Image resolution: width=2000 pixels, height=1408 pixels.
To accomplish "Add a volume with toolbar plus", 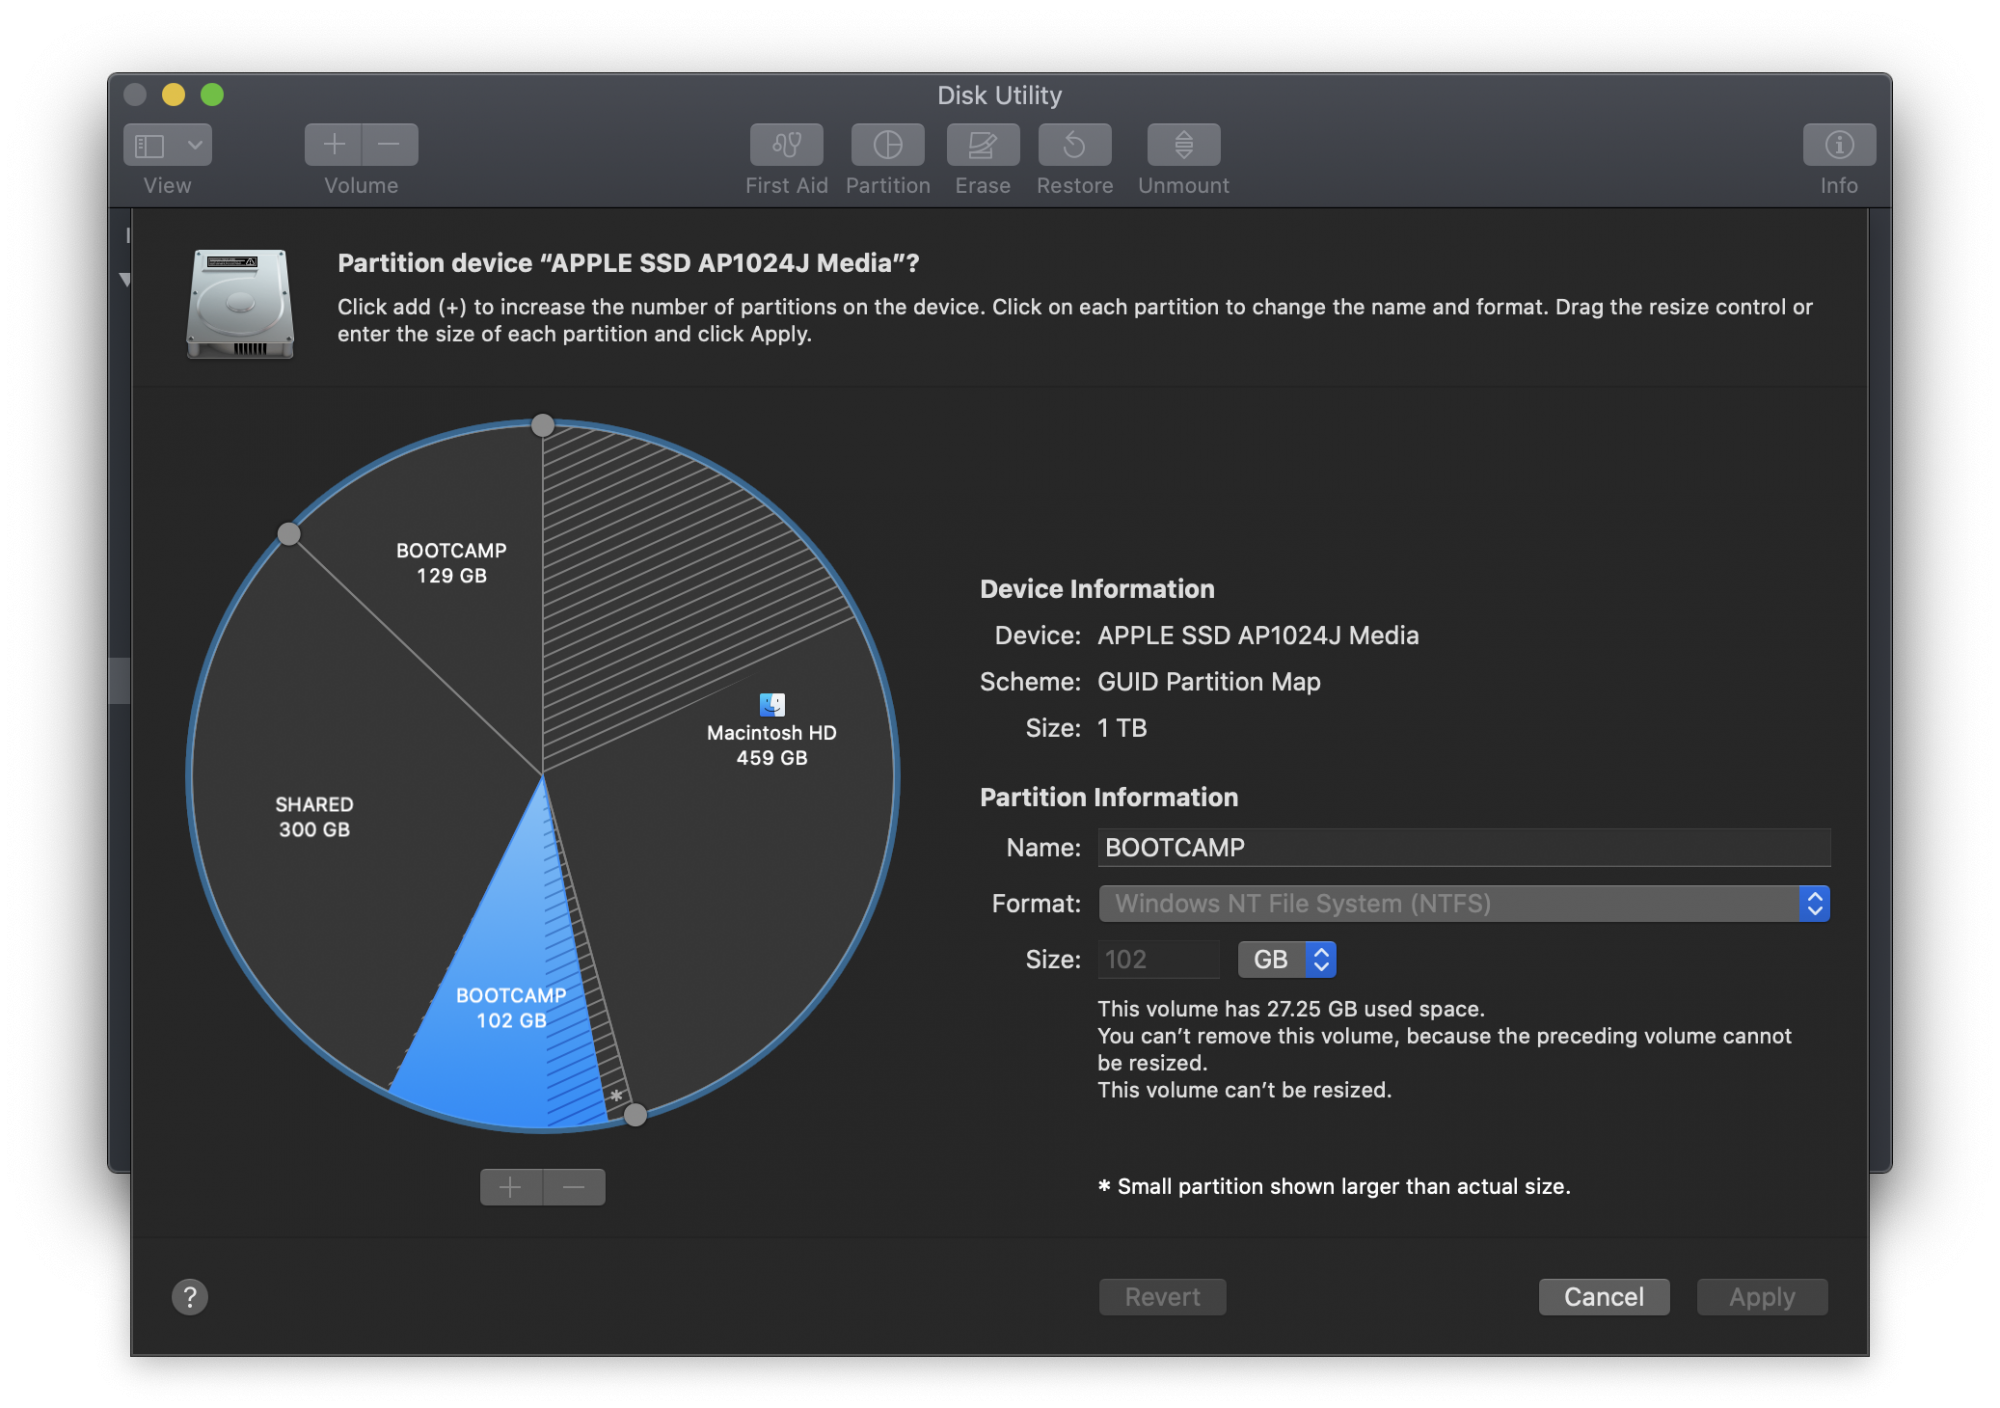I will point(334,145).
